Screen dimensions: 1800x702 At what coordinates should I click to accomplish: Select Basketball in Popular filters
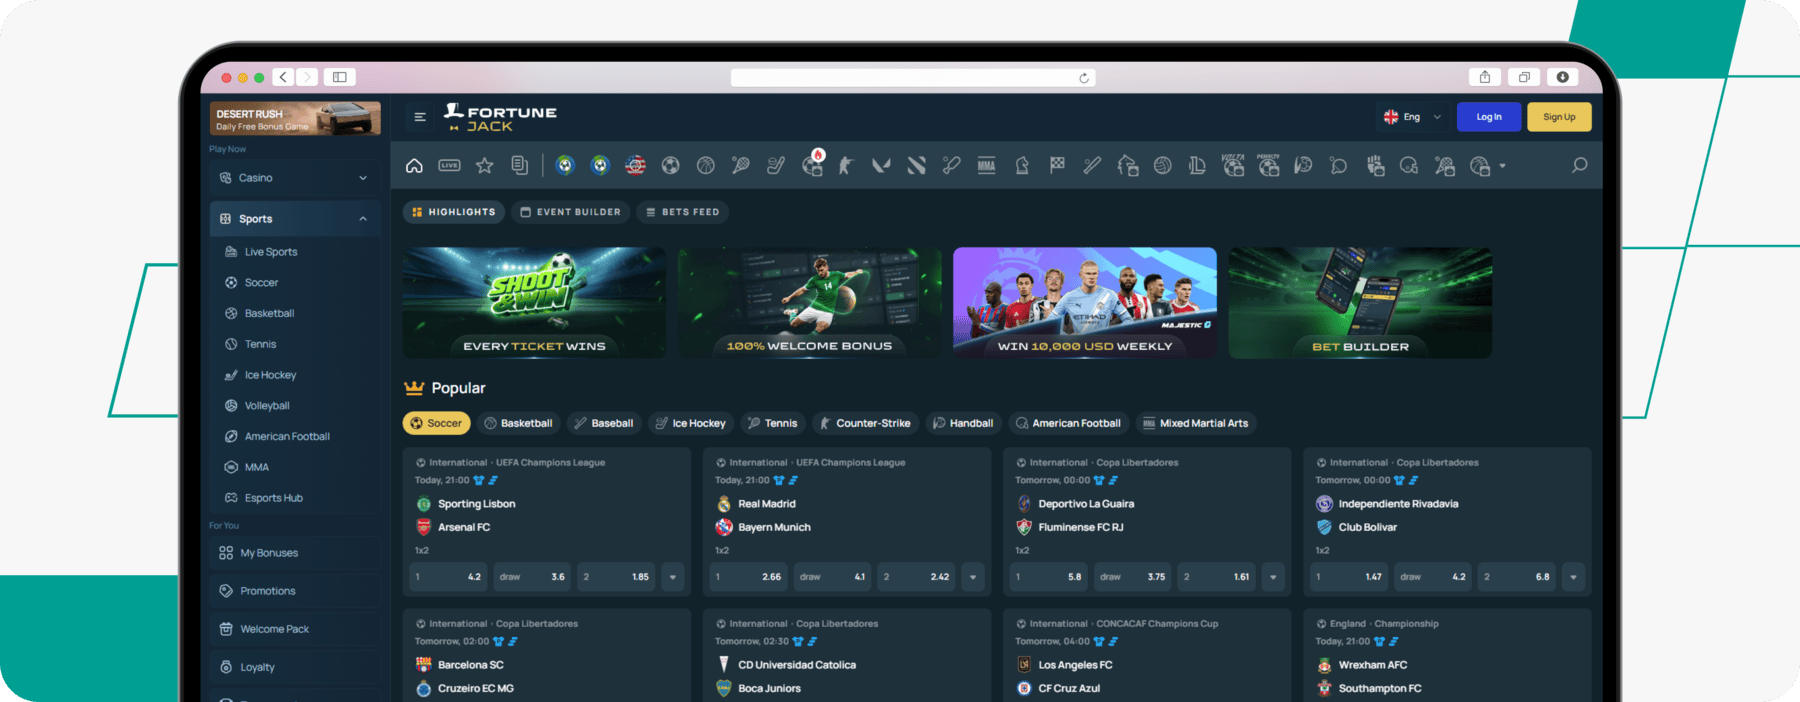click(x=519, y=423)
